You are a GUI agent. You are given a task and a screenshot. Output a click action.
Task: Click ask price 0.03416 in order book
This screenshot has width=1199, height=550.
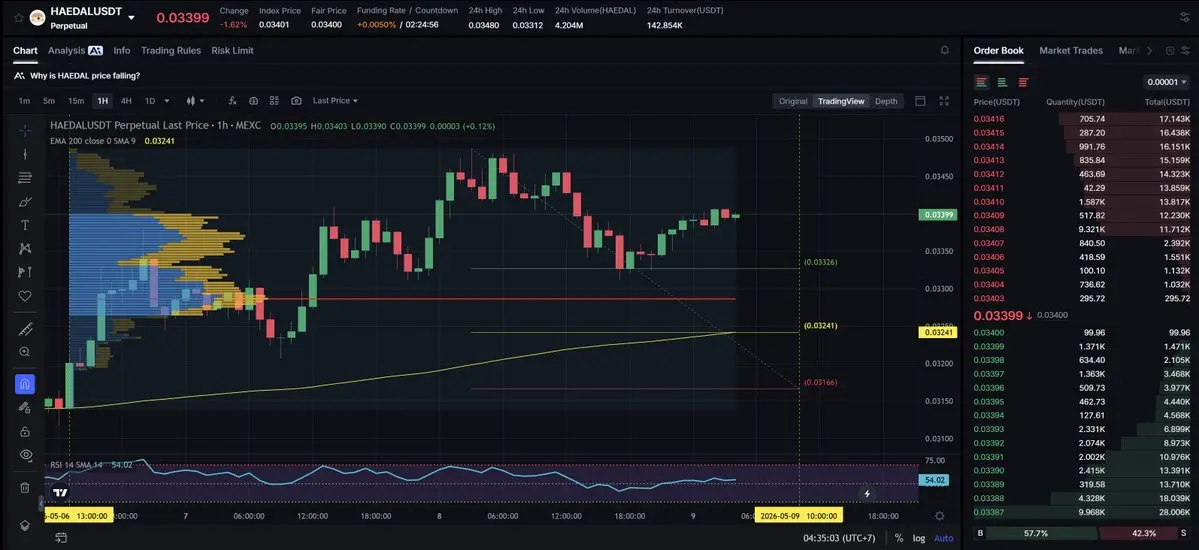(989, 119)
